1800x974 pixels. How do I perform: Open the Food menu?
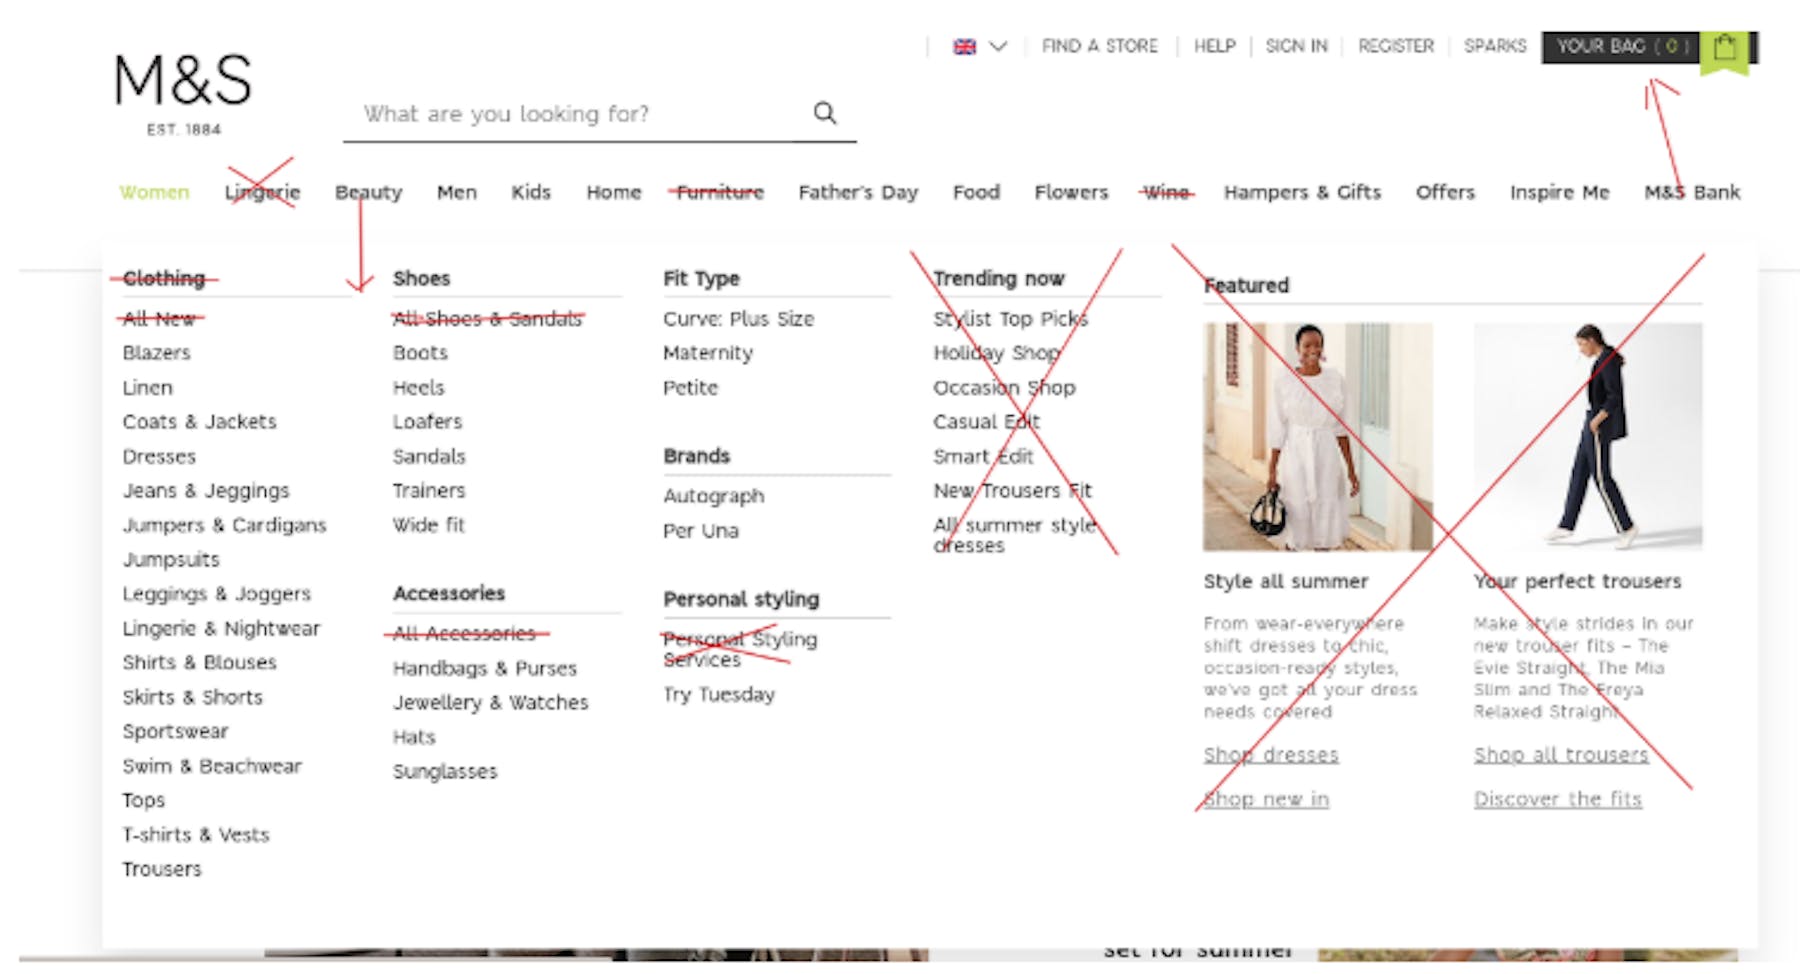[x=976, y=192]
